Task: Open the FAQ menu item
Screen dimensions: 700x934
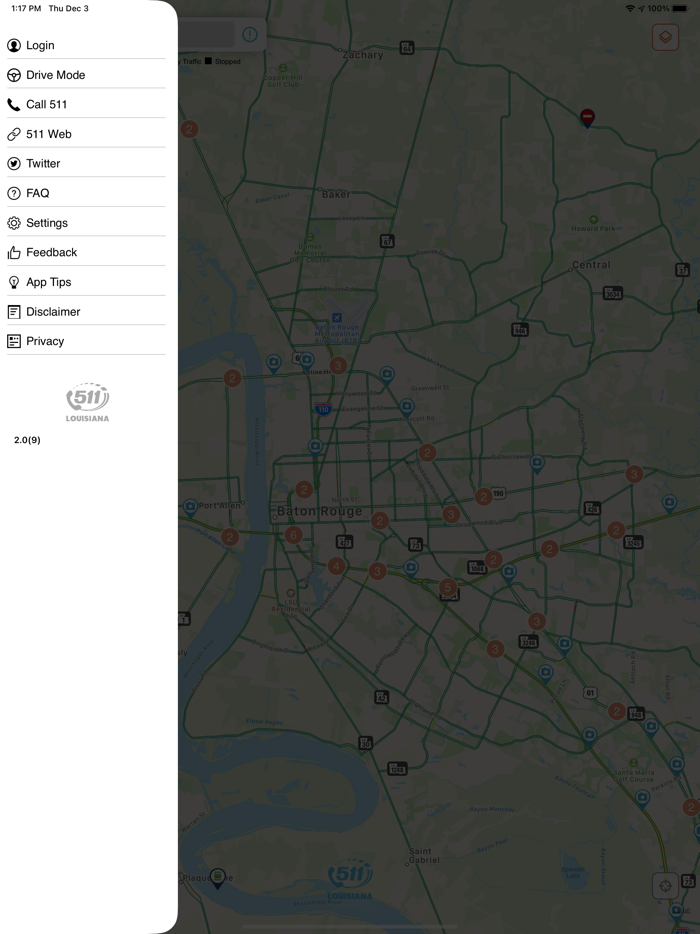Action: [x=37, y=193]
